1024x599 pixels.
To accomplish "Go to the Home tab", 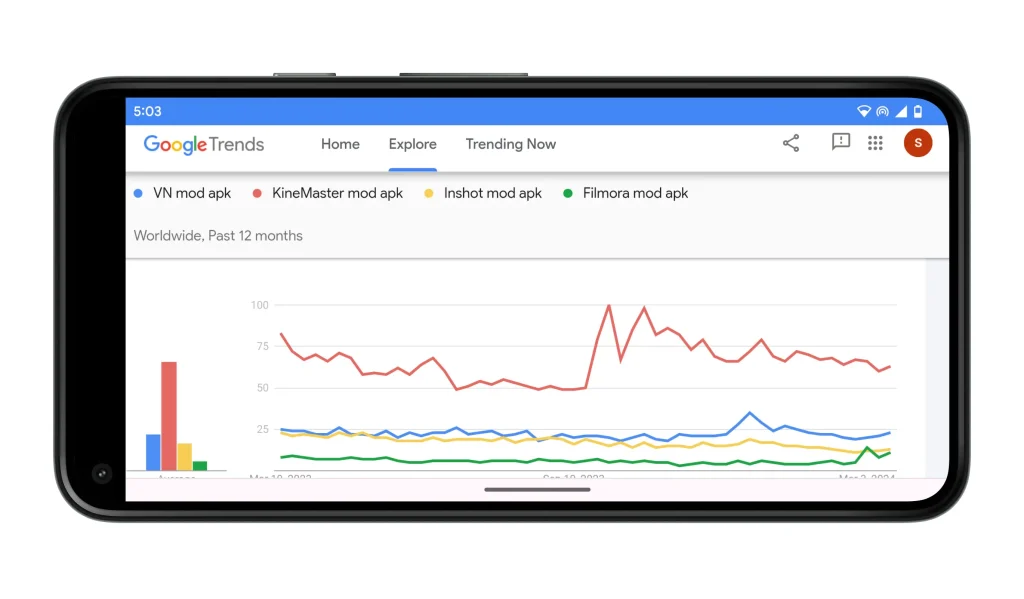I will tap(340, 144).
